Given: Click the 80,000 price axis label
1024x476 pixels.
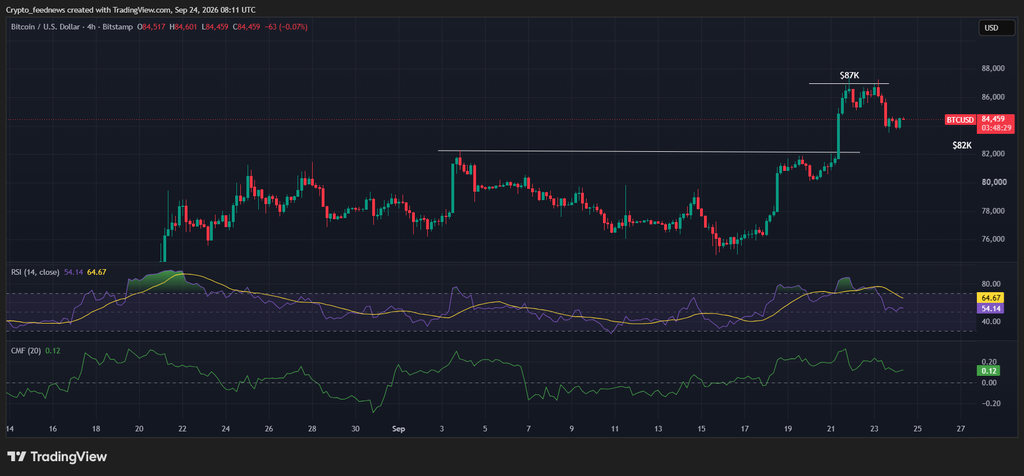Looking at the screenshot, I should (x=993, y=182).
